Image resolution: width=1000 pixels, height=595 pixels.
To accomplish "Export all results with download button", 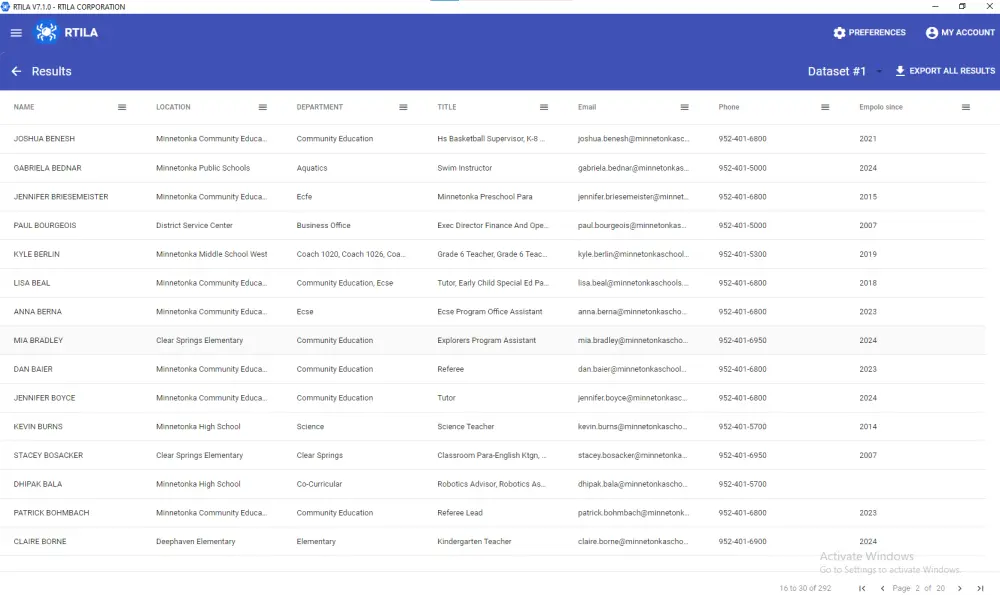I will point(945,71).
